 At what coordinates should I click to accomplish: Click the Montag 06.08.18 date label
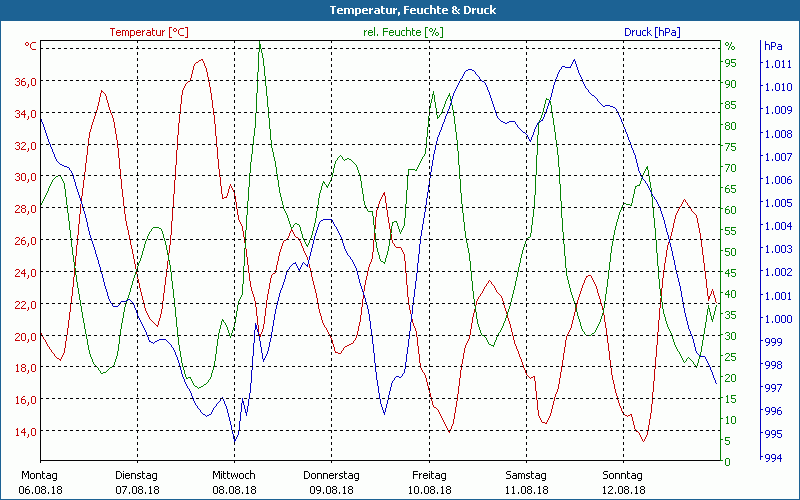pos(39,482)
